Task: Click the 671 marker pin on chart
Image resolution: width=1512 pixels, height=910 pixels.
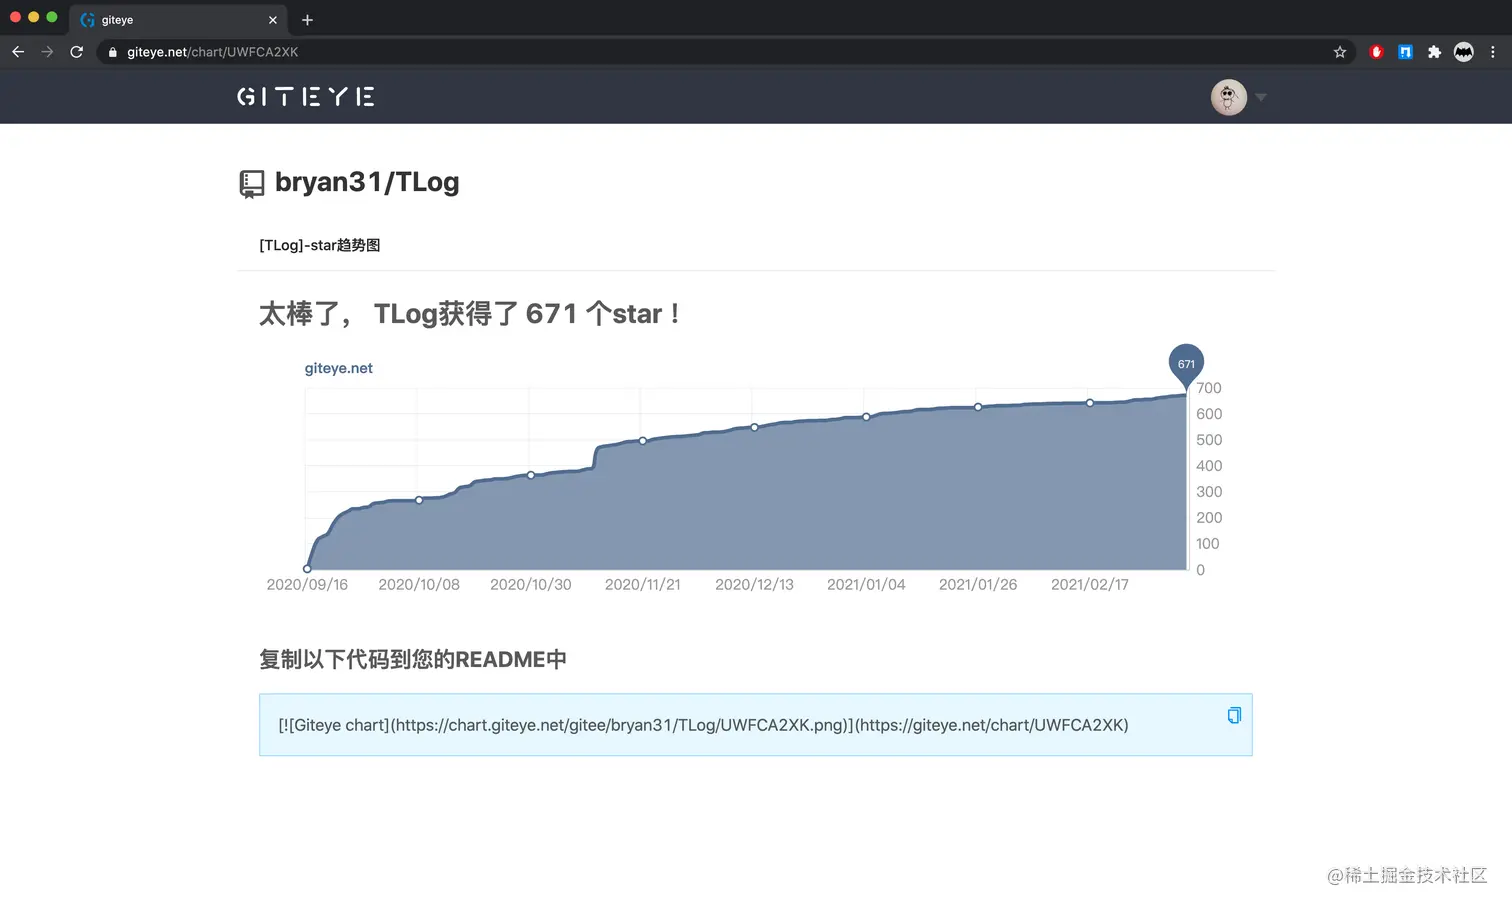Action: [x=1186, y=364]
